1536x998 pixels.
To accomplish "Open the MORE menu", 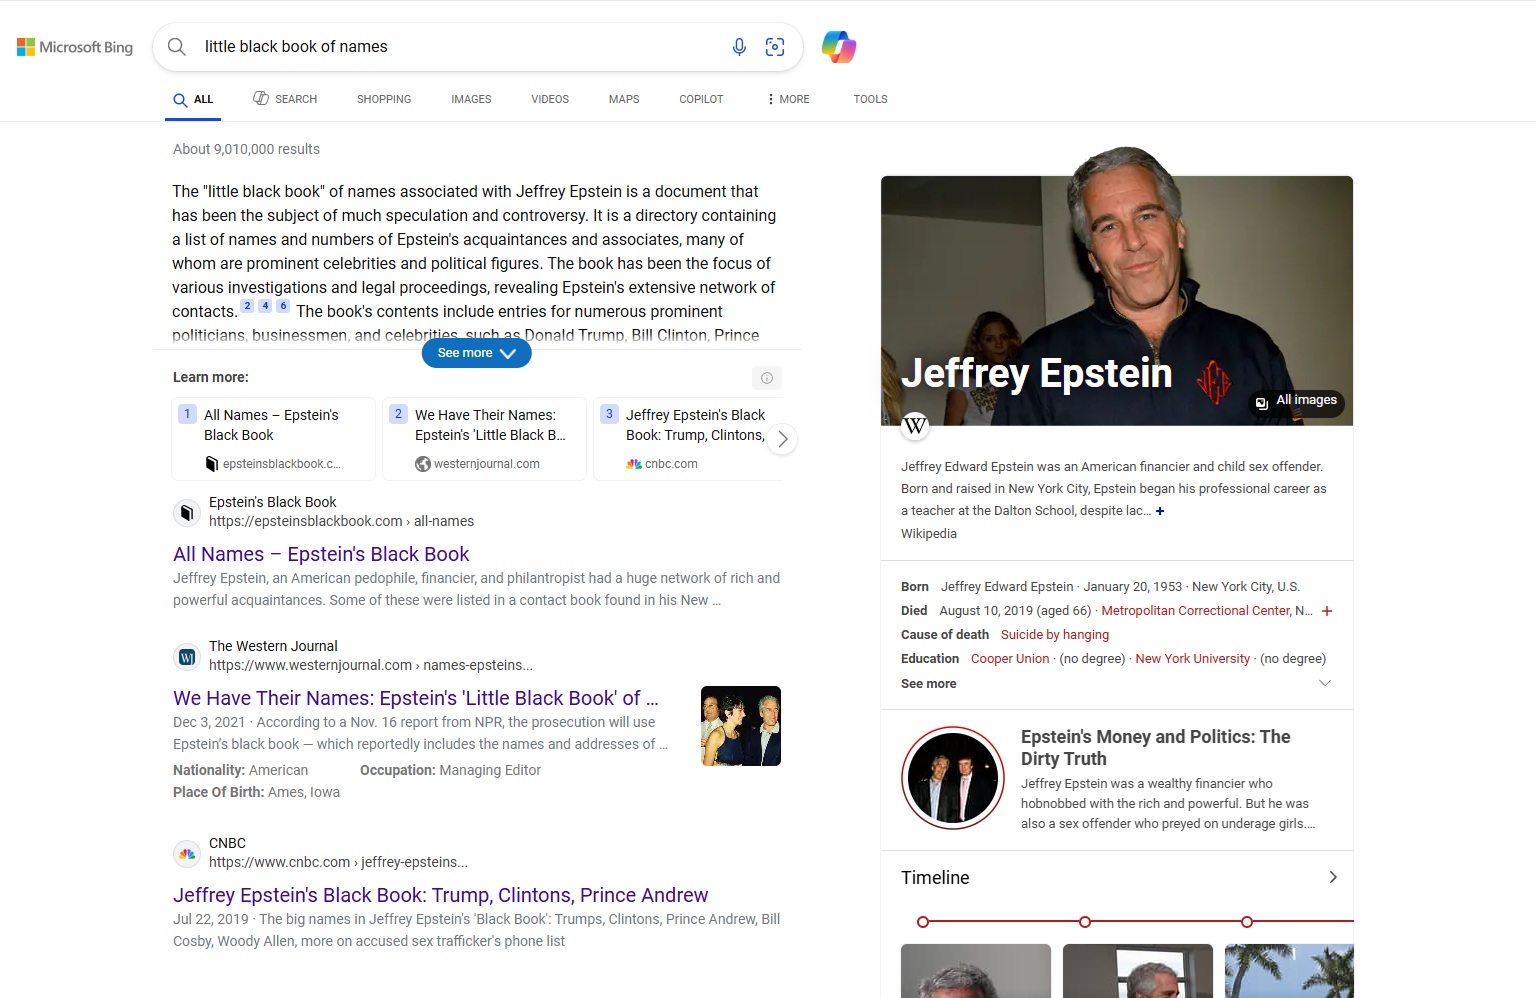I will coord(789,99).
